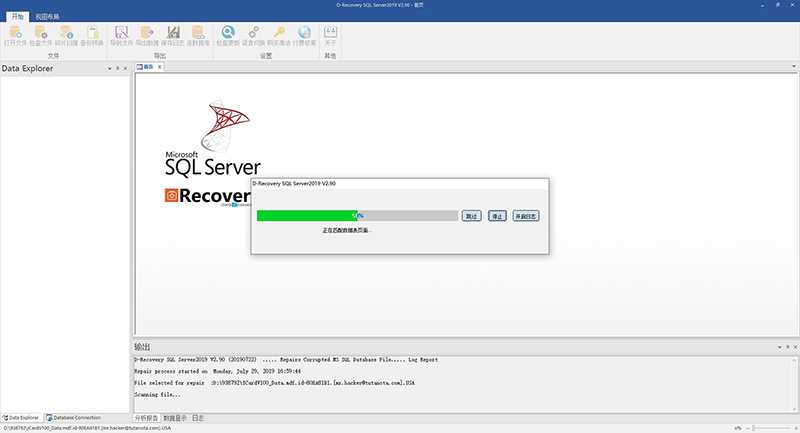
Task: Close the 首页 document tab
Action: pos(160,67)
